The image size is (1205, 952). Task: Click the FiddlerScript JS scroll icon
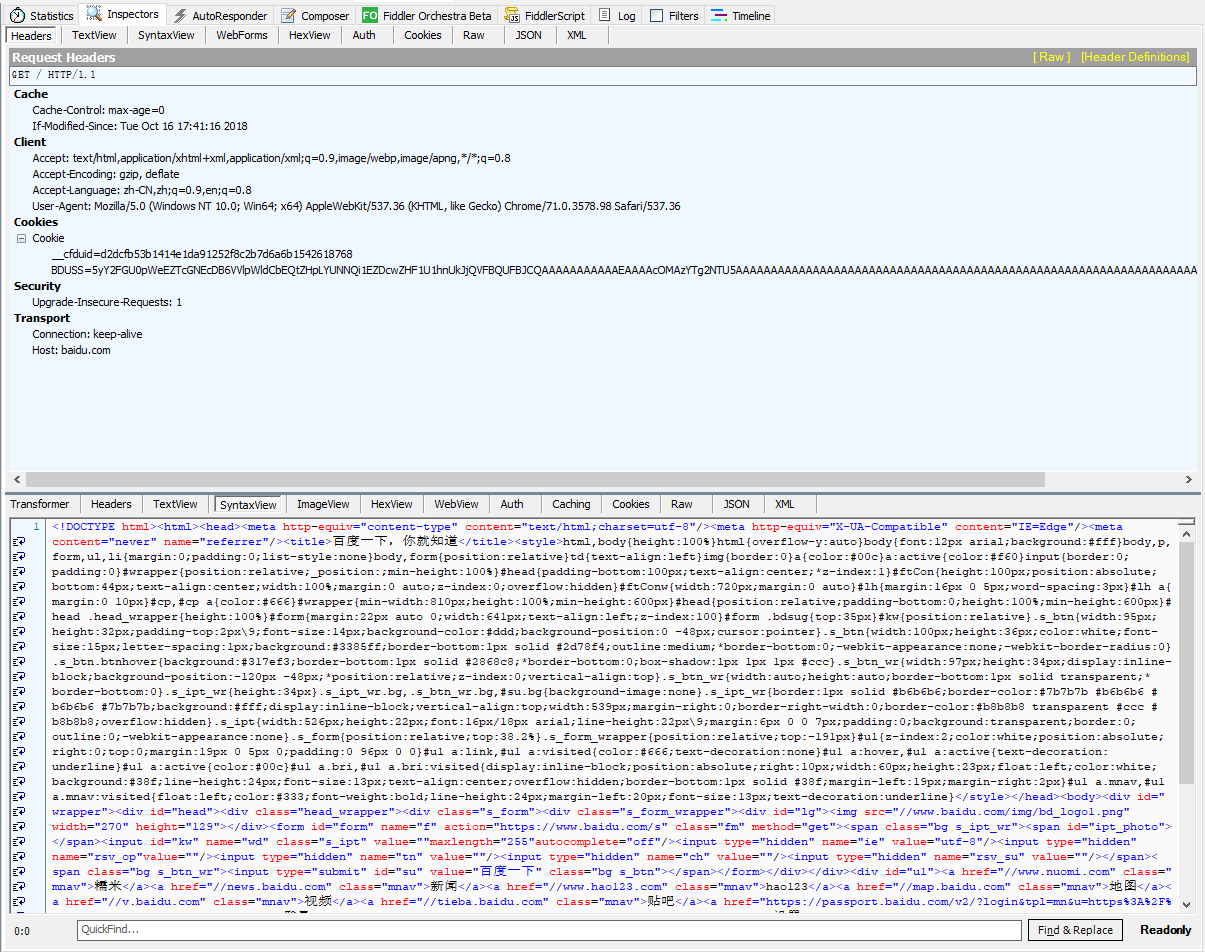[512, 16]
